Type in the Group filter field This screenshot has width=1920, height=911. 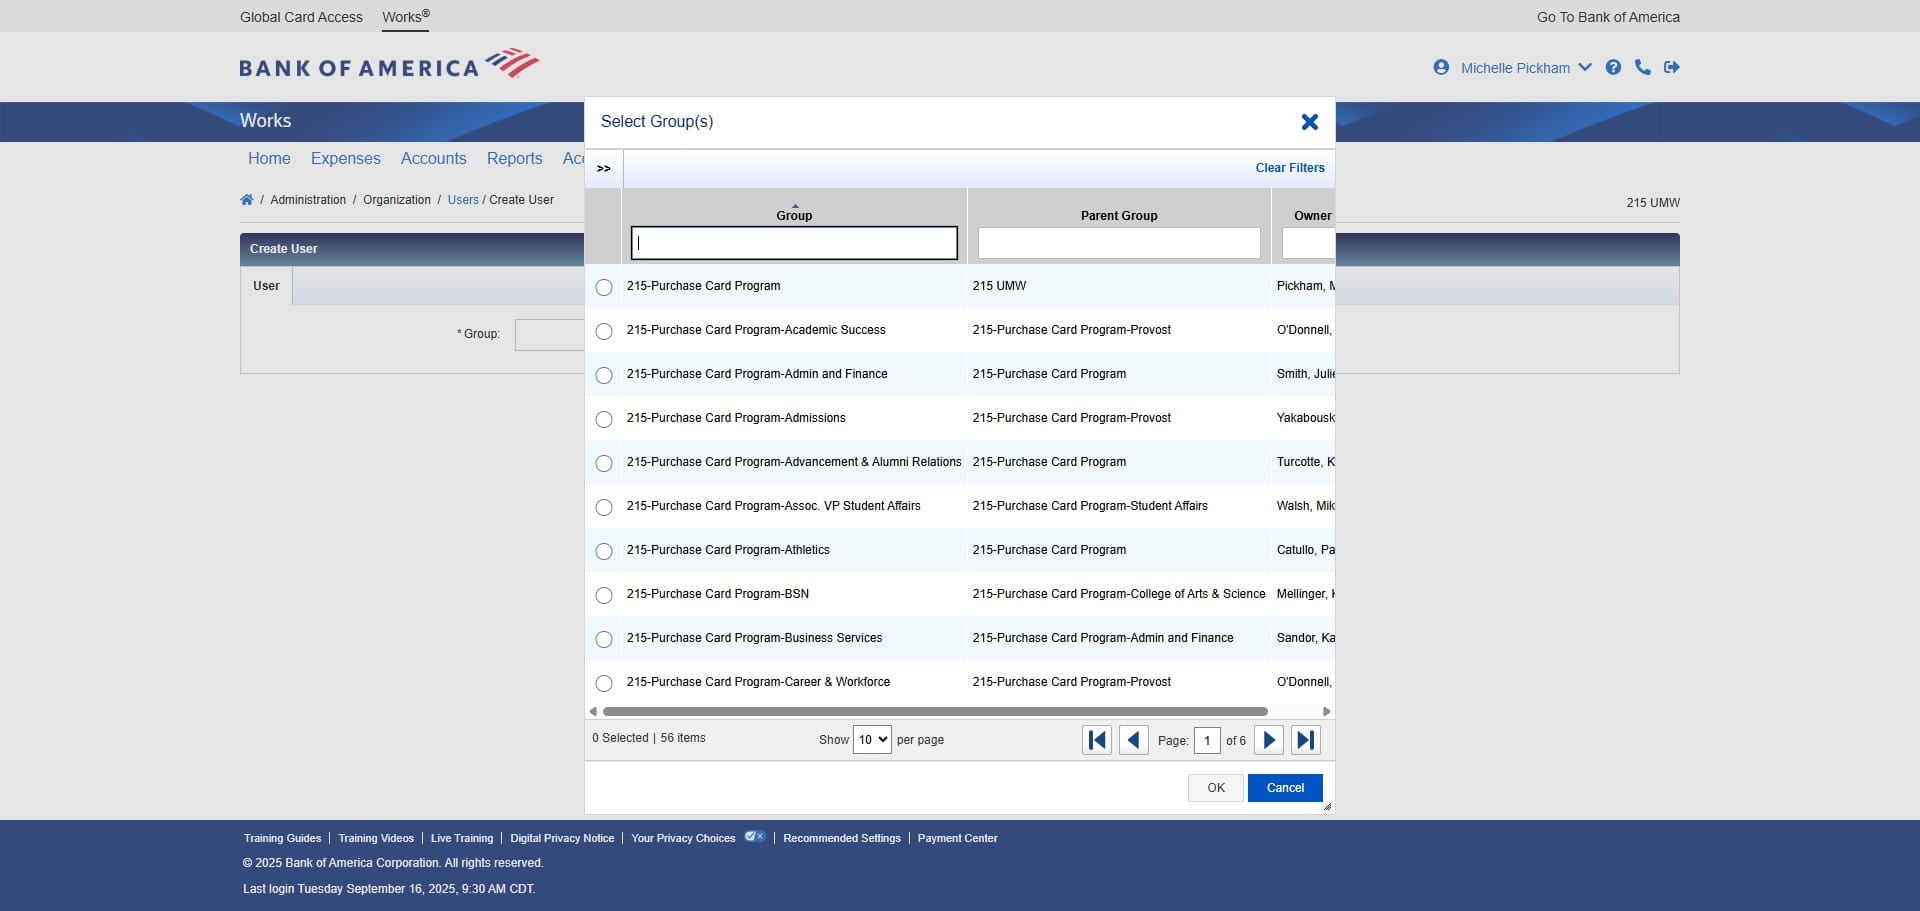pyautogui.click(x=793, y=243)
